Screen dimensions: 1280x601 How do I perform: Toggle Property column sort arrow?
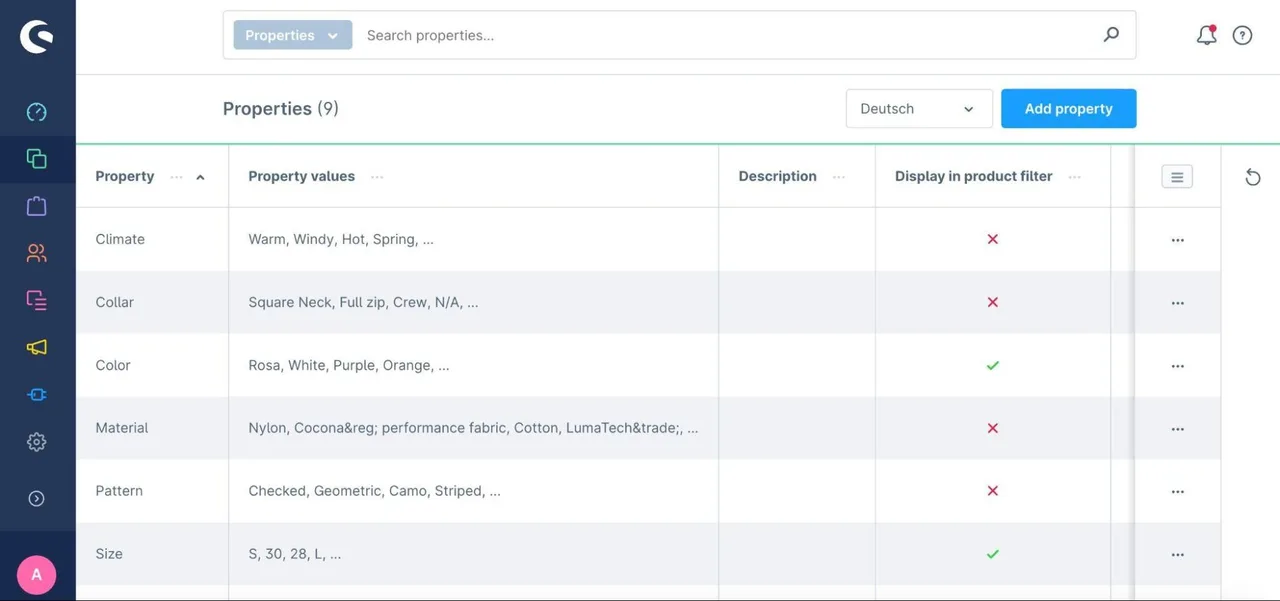(x=201, y=177)
